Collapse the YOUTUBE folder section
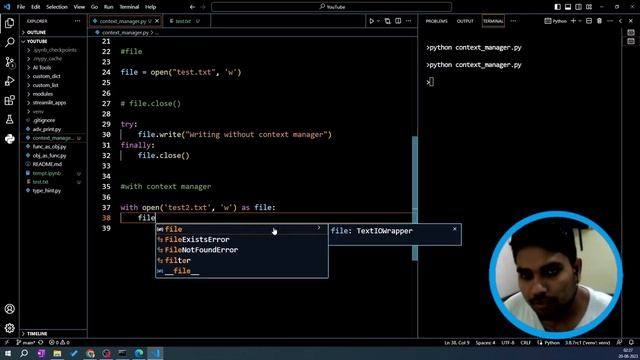 (x=53, y=41)
